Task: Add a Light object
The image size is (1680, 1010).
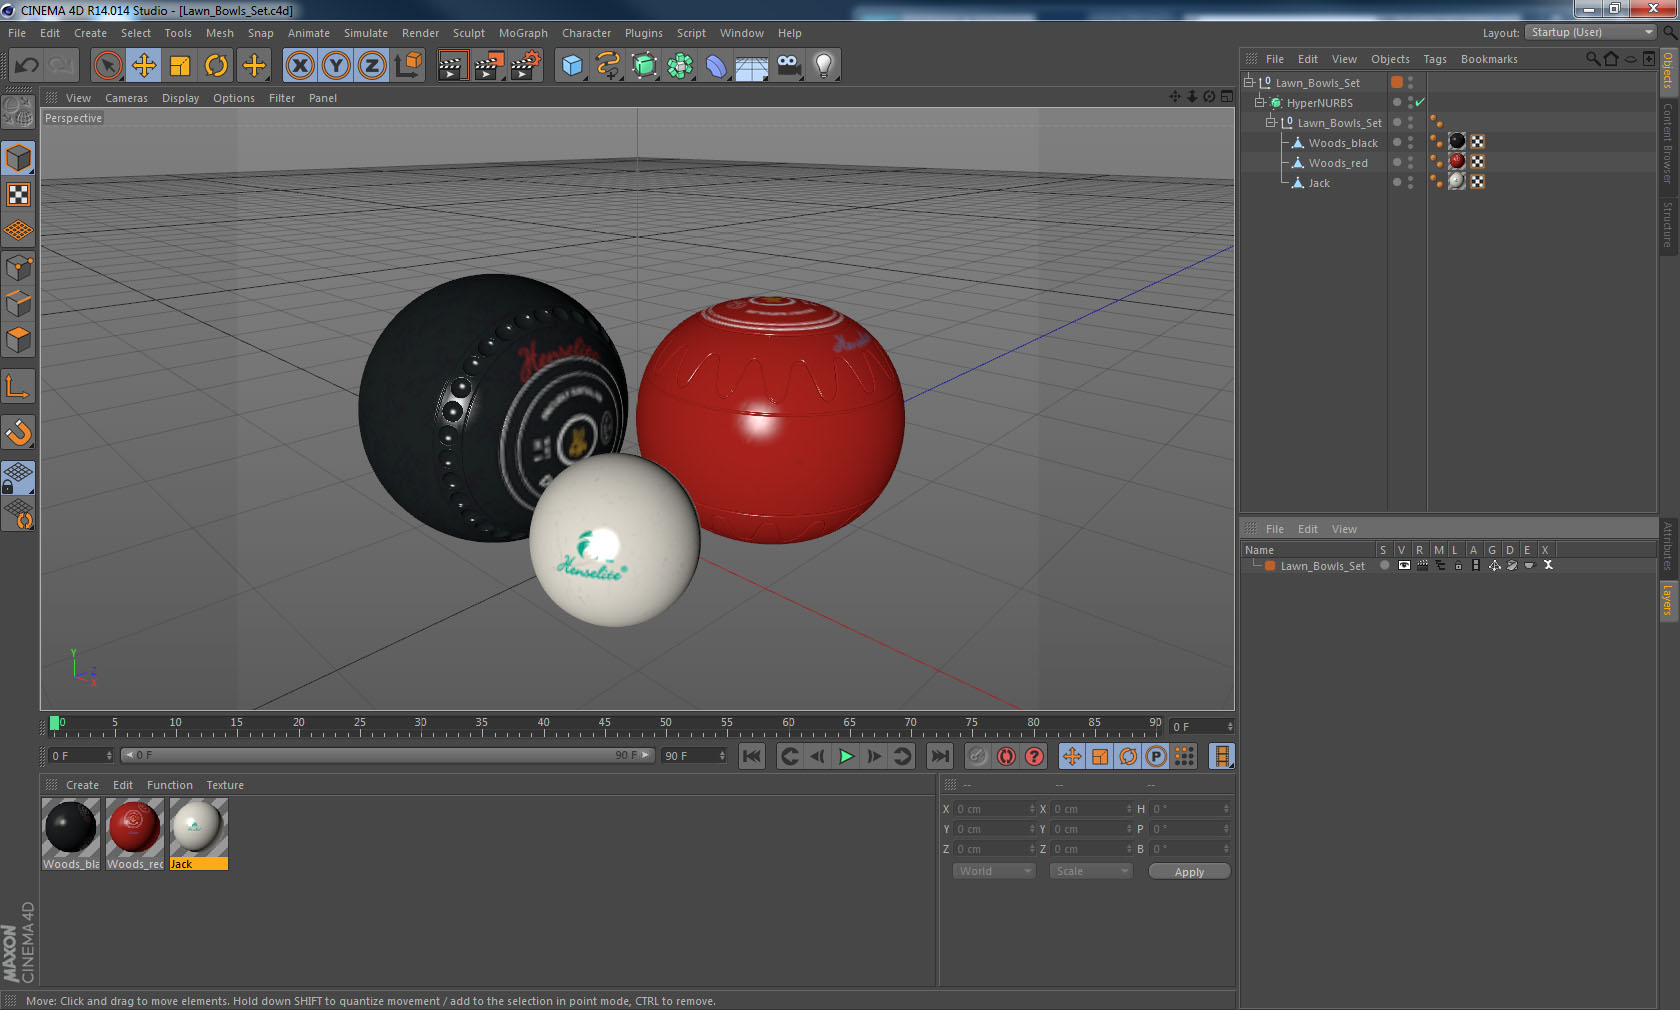Action: click(824, 66)
